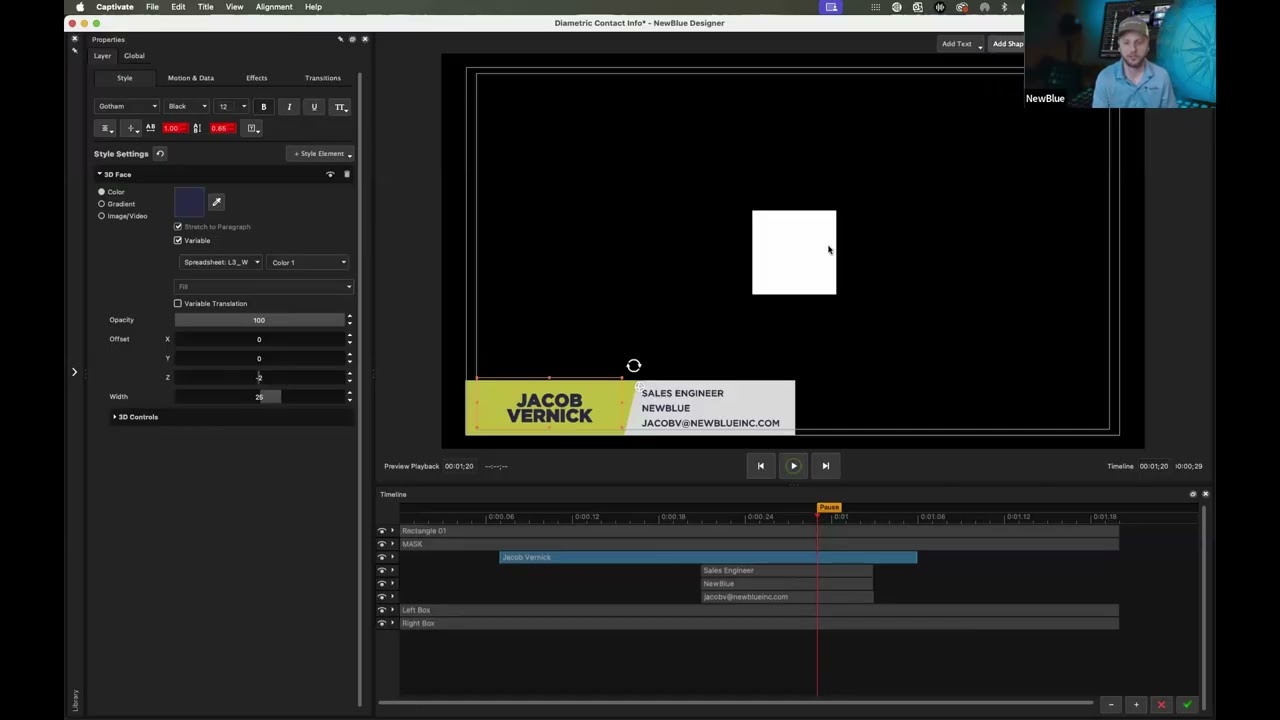Image resolution: width=1280 pixels, height=720 pixels.
Task: Open the text case TT options
Action: [340, 107]
